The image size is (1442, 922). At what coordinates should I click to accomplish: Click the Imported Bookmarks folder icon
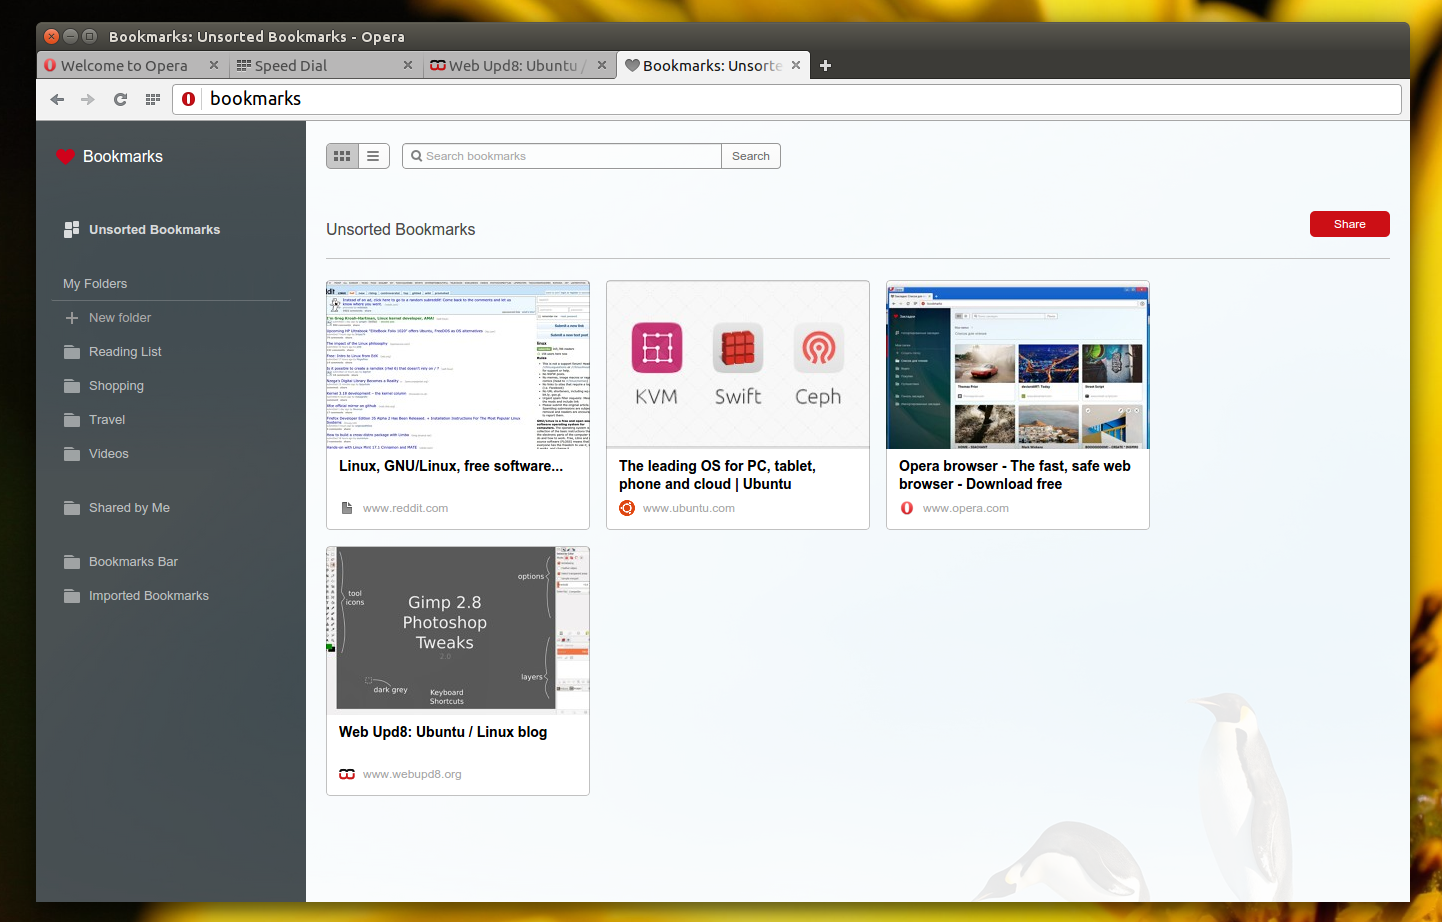click(x=72, y=596)
